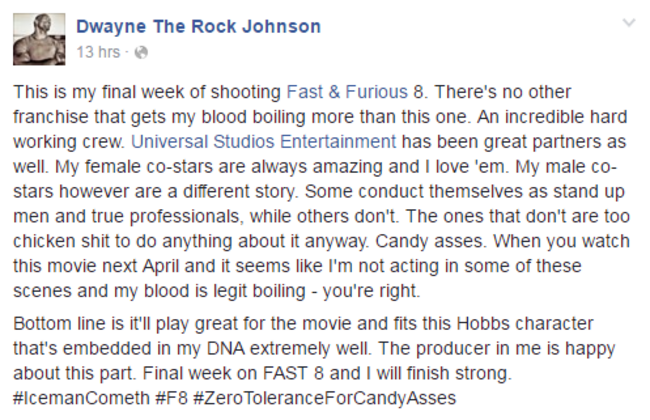The height and width of the screenshot is (420, 650).
Task: Click the Candy asses sentence in post
Action: pyautogui.click(x=431, y=241)
